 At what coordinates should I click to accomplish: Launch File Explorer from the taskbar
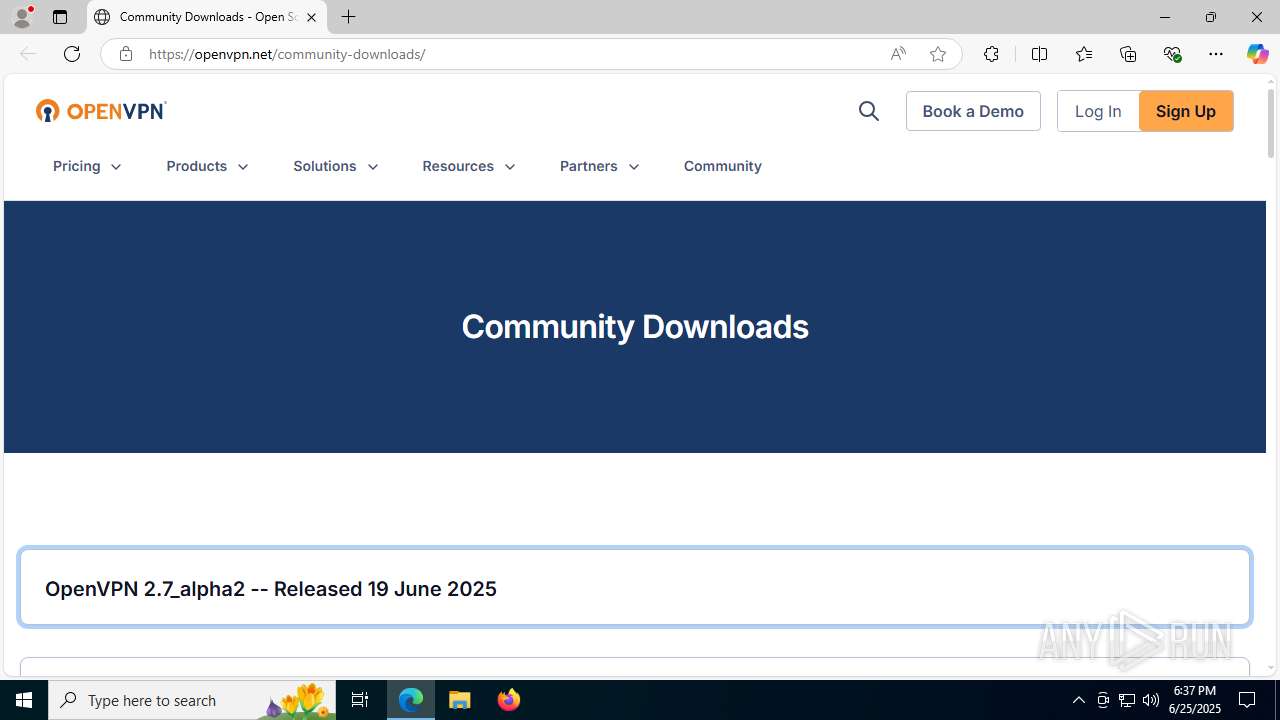tap(460, 700)
